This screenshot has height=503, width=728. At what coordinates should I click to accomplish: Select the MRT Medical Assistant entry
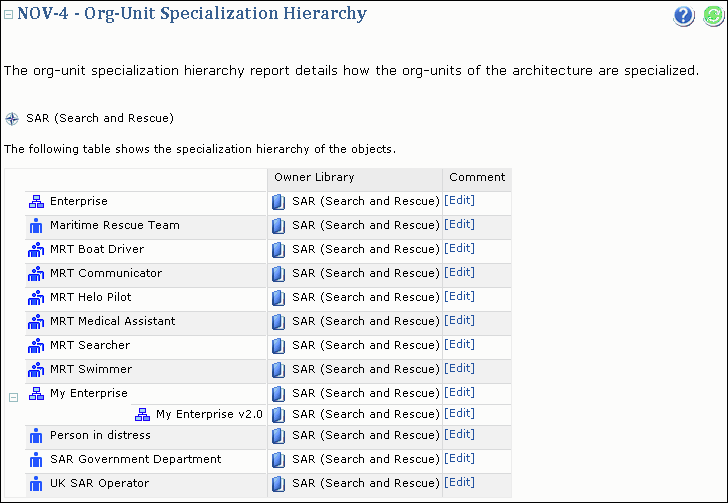tap(112, 322)
